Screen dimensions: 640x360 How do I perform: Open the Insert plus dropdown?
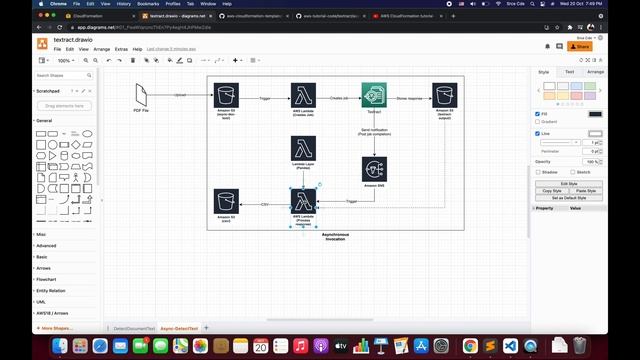(238, 60)
